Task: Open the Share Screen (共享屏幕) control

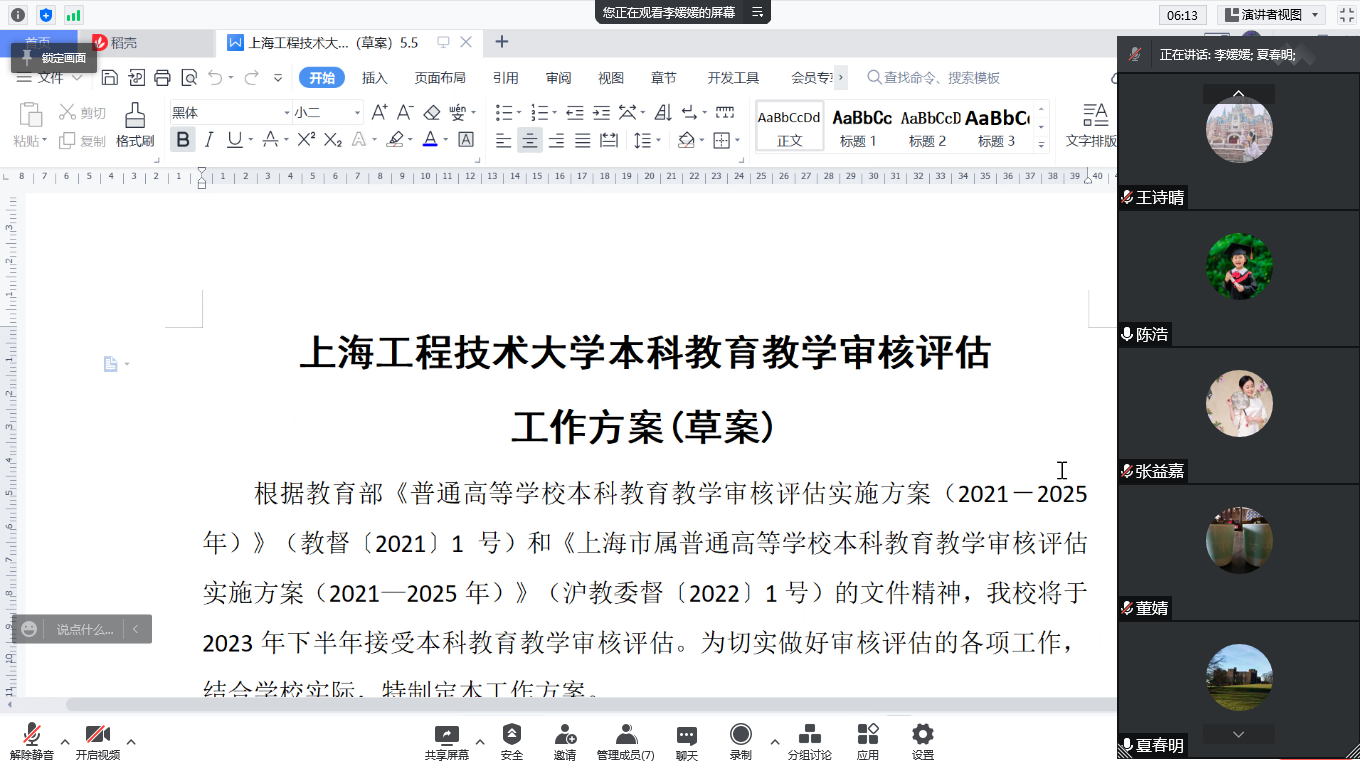Action: [446, 742]
